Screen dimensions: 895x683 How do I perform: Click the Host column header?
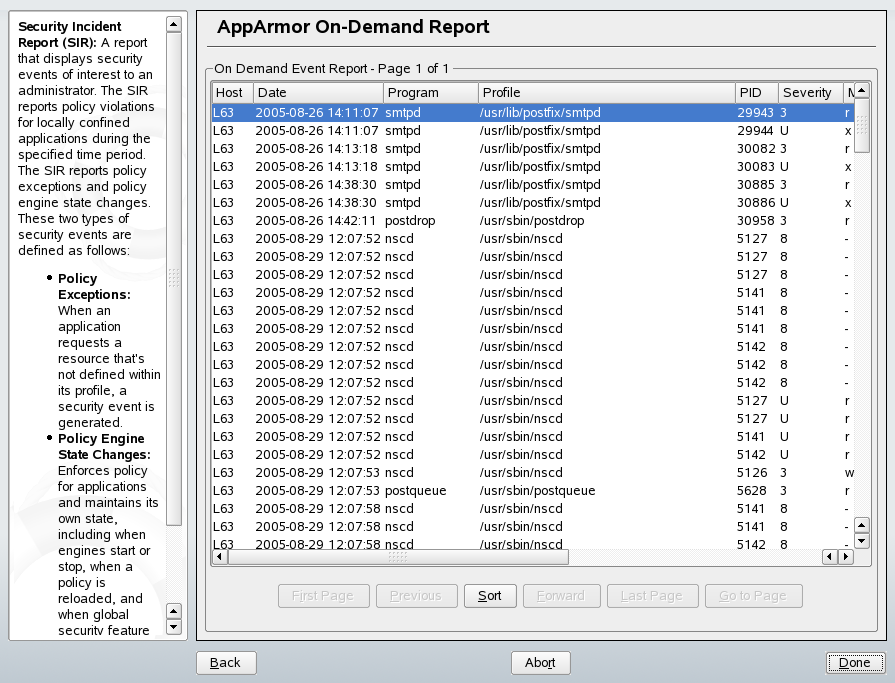pyautogui.click(x=231, y=92)
